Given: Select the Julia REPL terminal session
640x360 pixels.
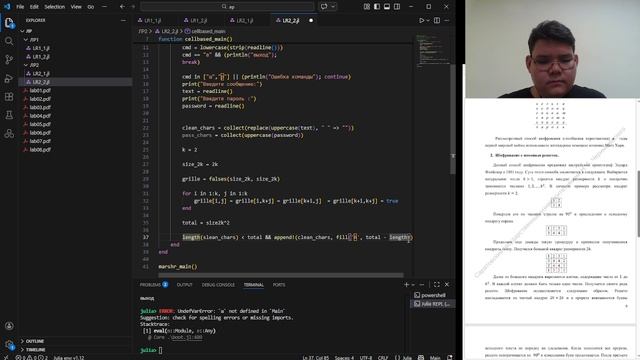Looking at the screenshot, I should (x=433, y=304).
